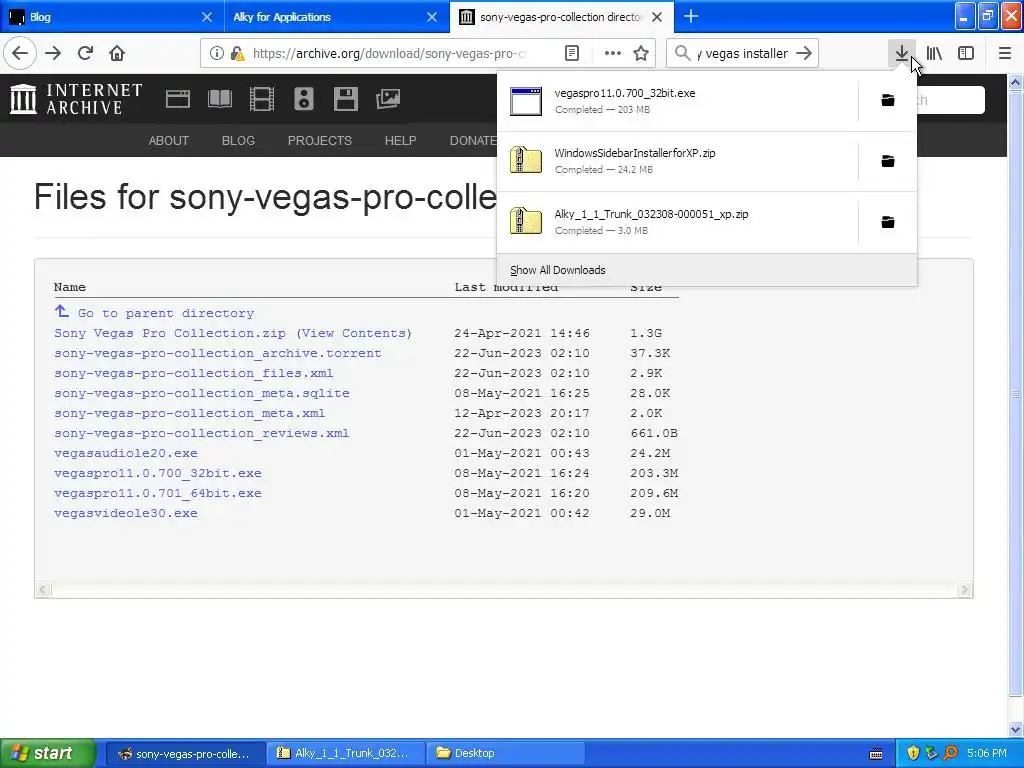Open a new browser tab
This screenshot has height=768, width=1024.
point(691,17)
